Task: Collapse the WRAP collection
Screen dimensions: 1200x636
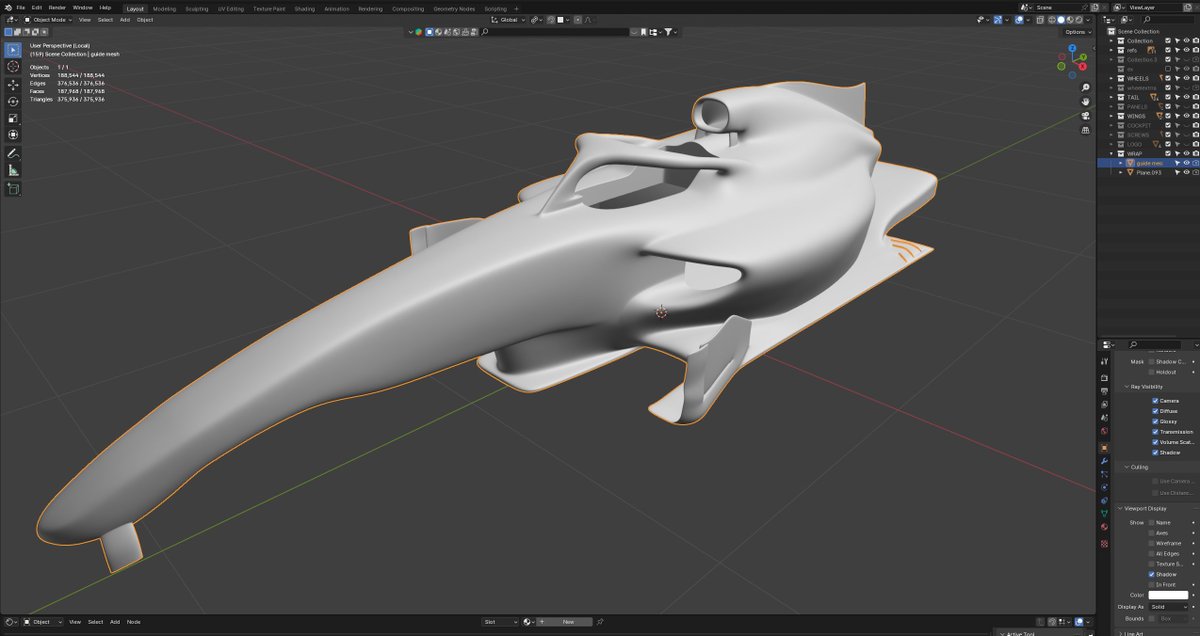Action: coord(1112,153)
